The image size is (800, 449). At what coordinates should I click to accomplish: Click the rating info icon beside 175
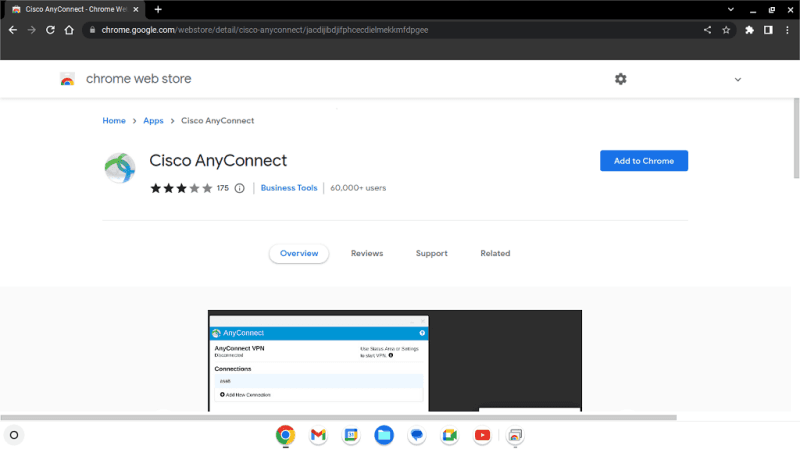[239, 188]
